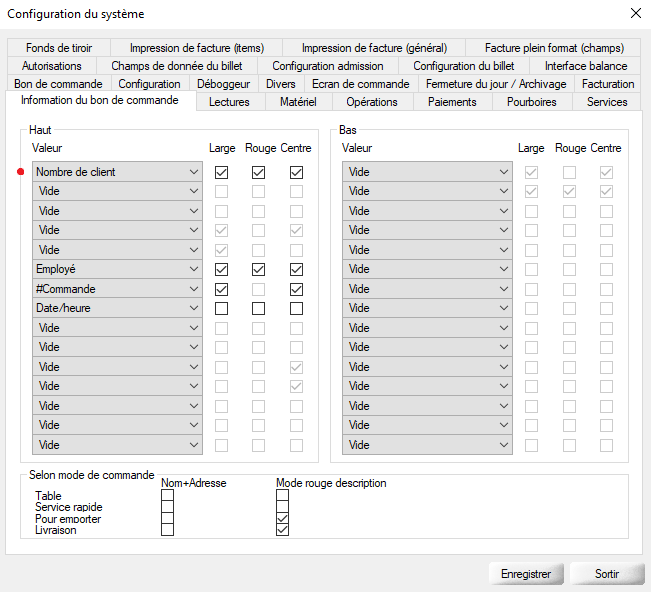The image size is (651, 592).
Task: Open the Configuration tab
Action: coord(149,84)
